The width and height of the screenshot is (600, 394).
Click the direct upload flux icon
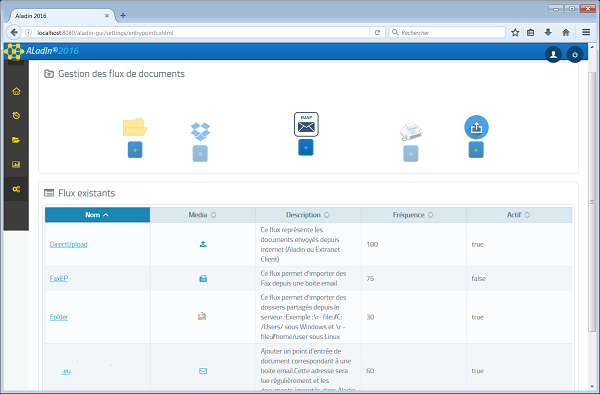point(476,127)
